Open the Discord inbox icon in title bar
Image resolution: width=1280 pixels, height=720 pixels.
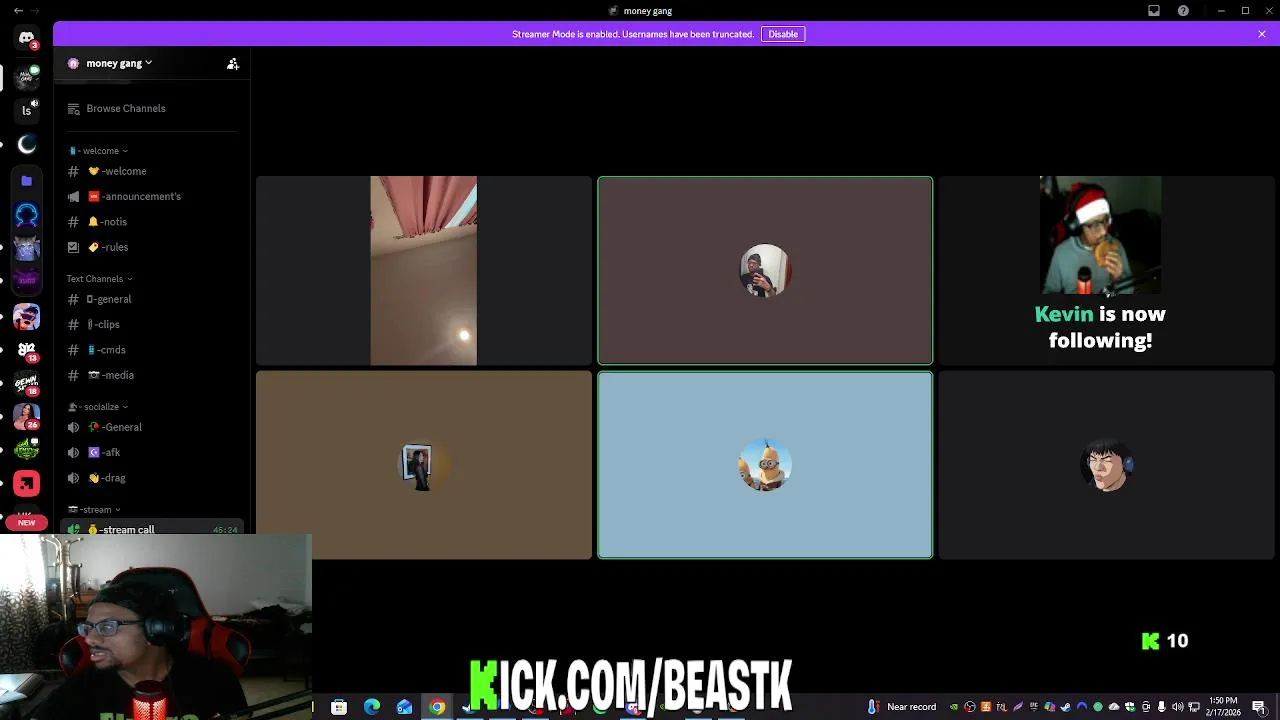[1154, 11]
